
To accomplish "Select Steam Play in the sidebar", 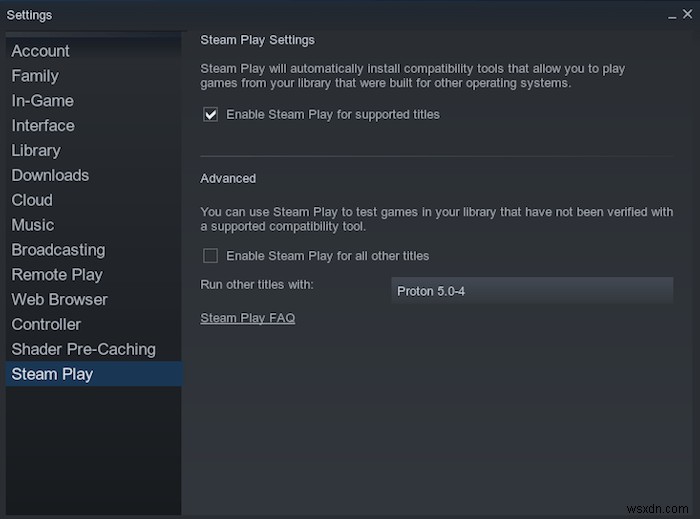I will coord(52,374).
